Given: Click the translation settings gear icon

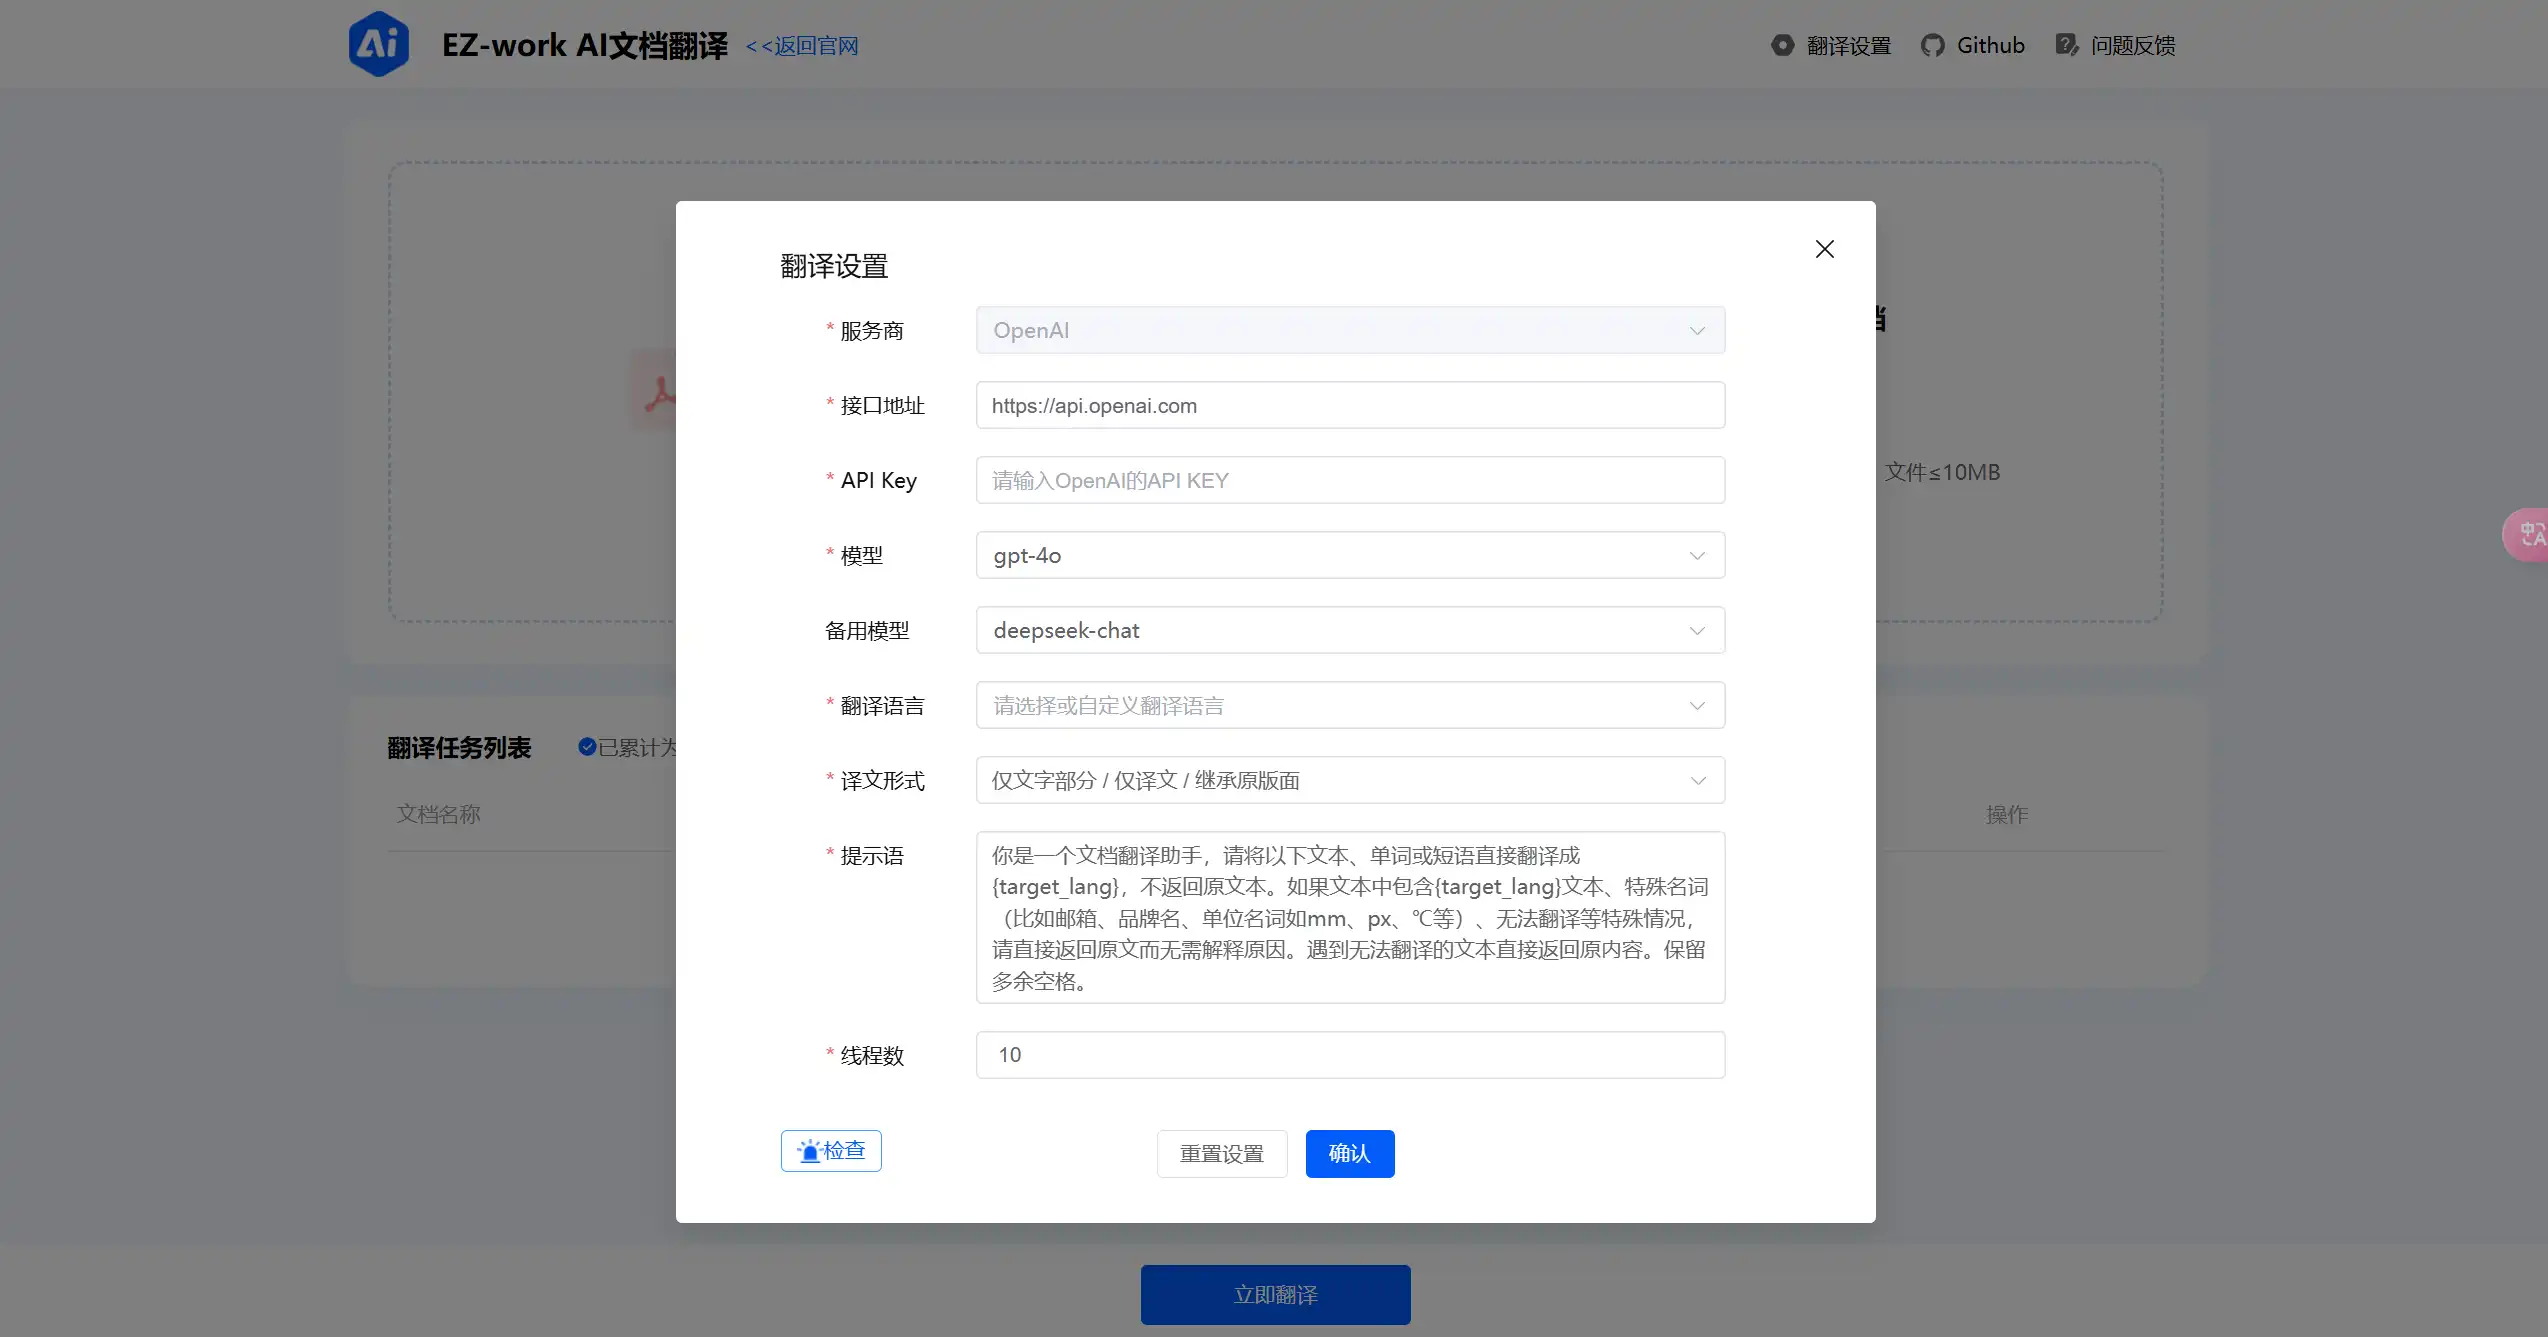Looking at the screenshot, I should pyautogui.click(x=1782, y=45).
